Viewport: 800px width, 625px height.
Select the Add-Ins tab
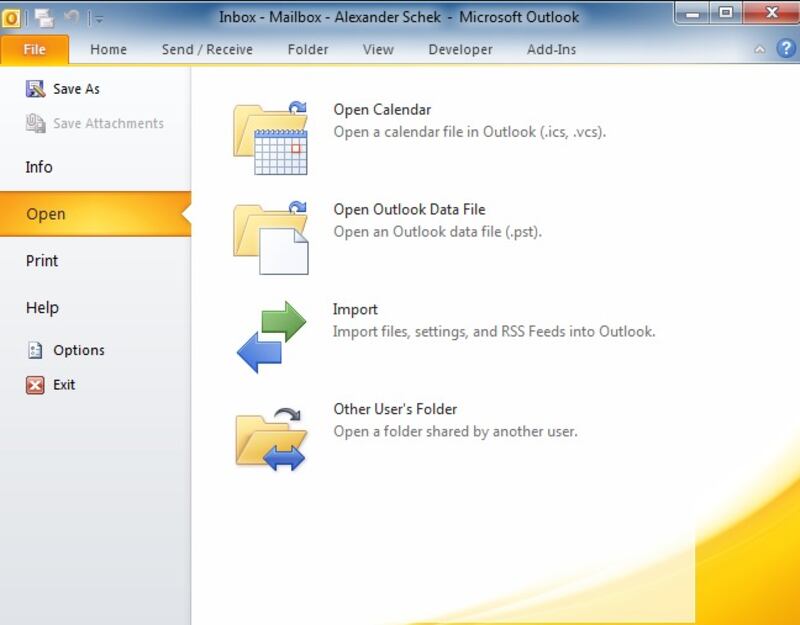pyautogui.click(x=551, y=49)
